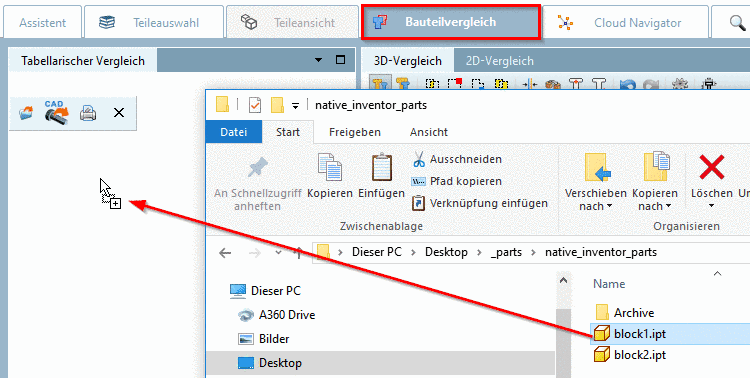
Task: Click Dieser PC in the address bar
Action: coord(377,252)
